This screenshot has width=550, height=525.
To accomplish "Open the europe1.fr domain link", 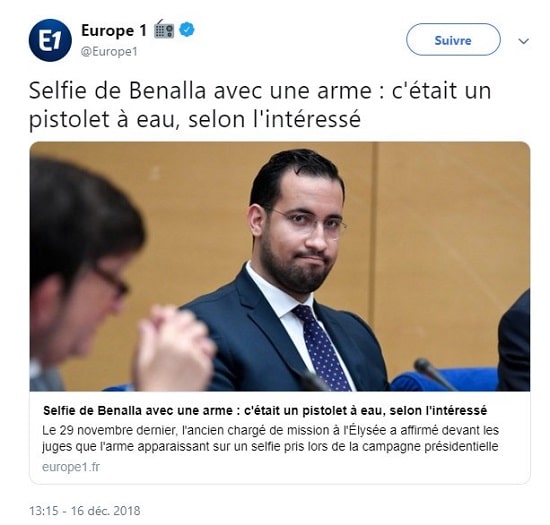I will pyautogui.click(x=71, y=467).
